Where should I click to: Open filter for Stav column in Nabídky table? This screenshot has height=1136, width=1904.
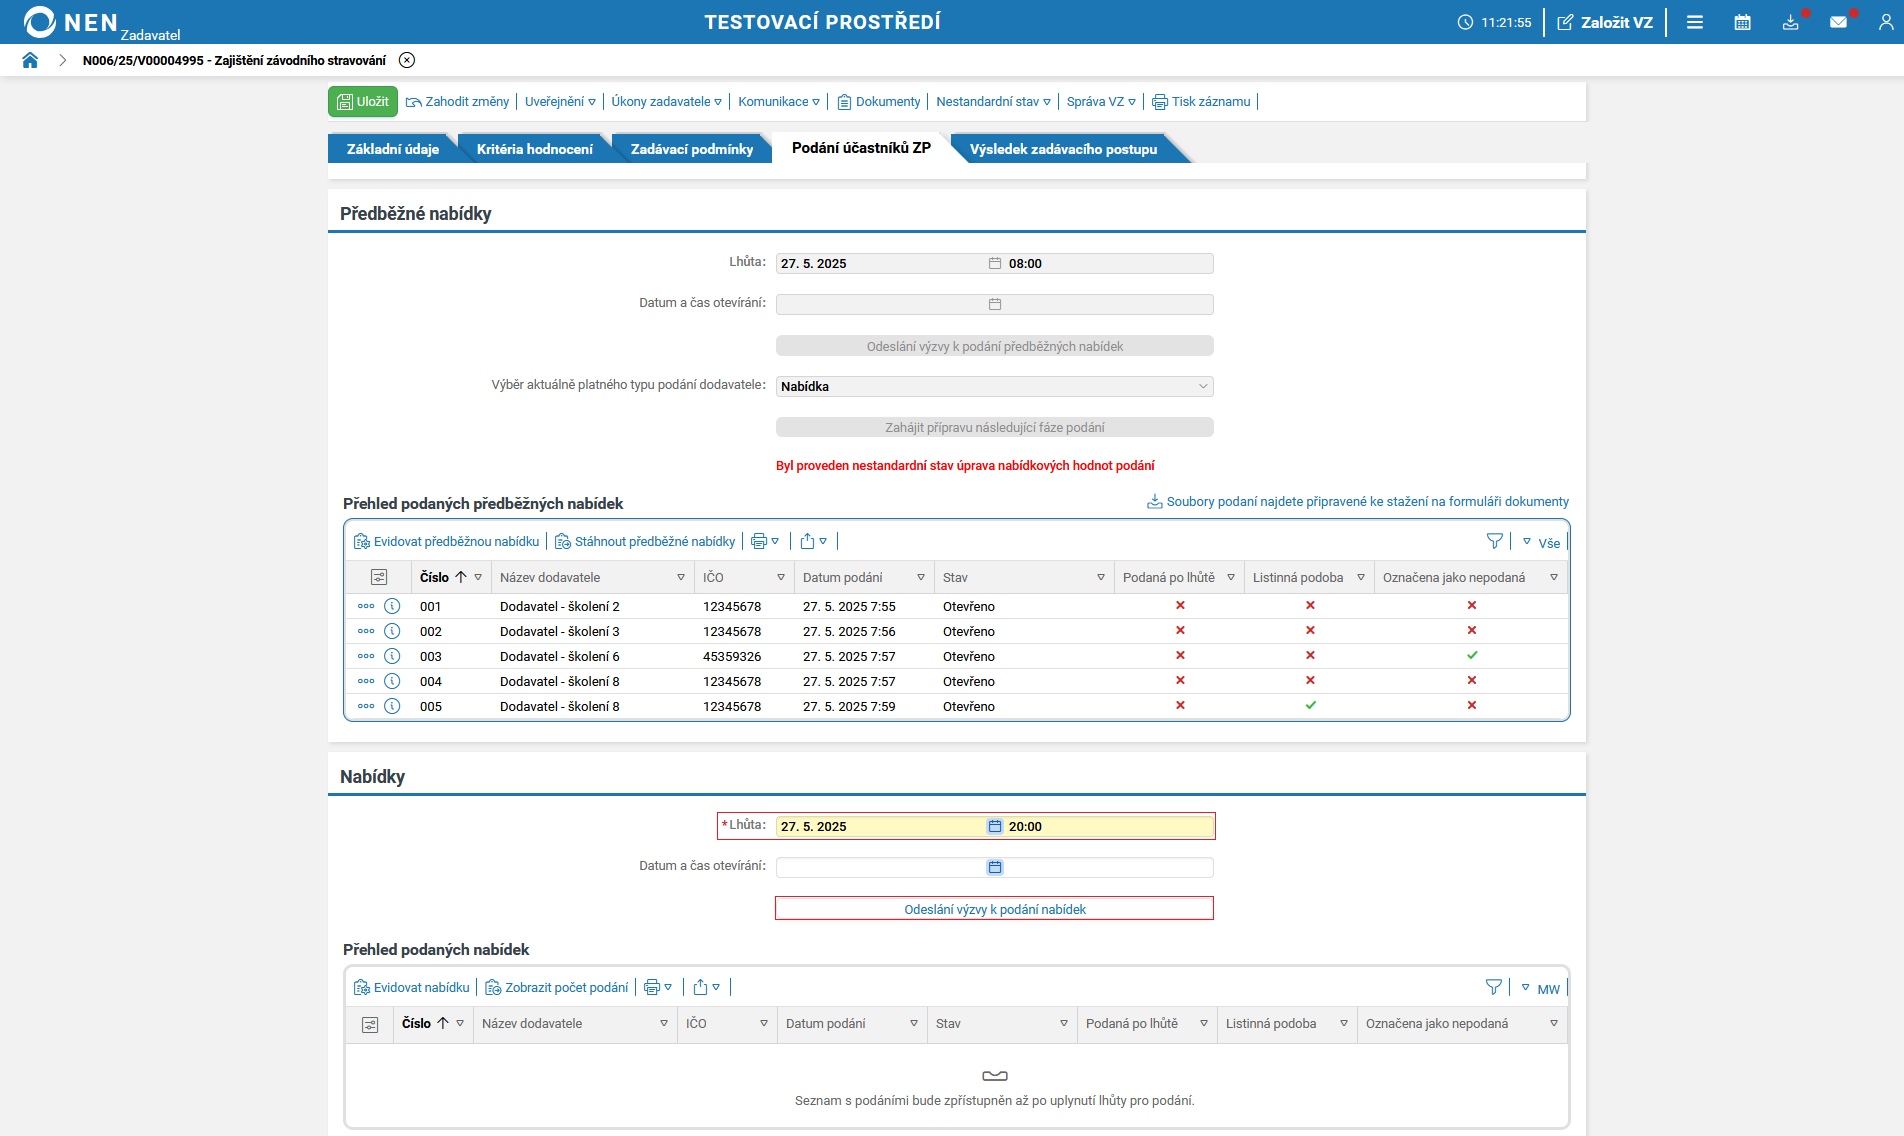[x=1064, y=1024]
